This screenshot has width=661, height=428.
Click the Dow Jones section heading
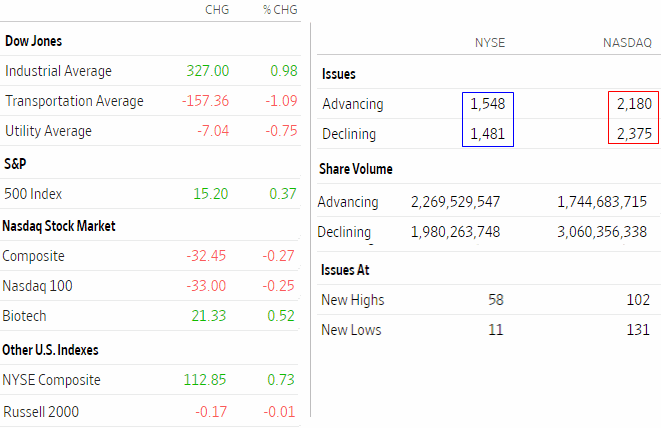pyautogui.click(x=34, y=41)
